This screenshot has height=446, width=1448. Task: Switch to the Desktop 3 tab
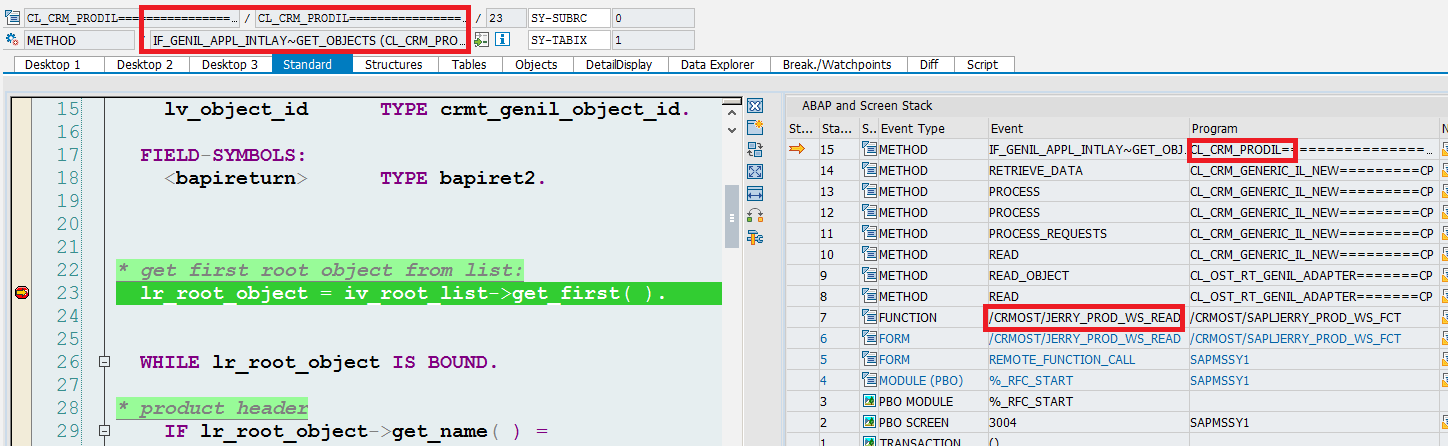229,64
